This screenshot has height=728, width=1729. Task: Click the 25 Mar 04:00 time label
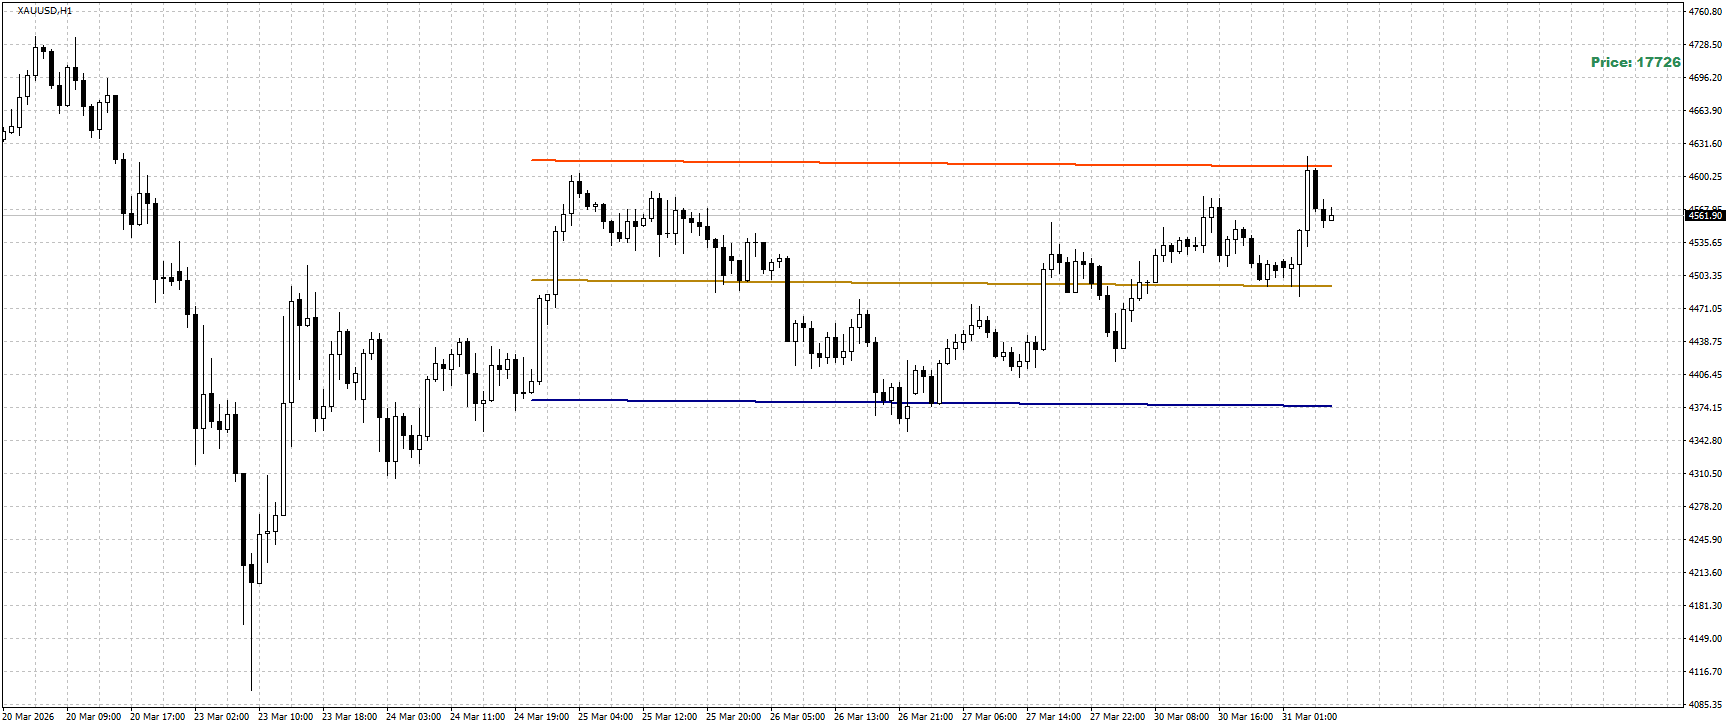(x=605, y=716)
